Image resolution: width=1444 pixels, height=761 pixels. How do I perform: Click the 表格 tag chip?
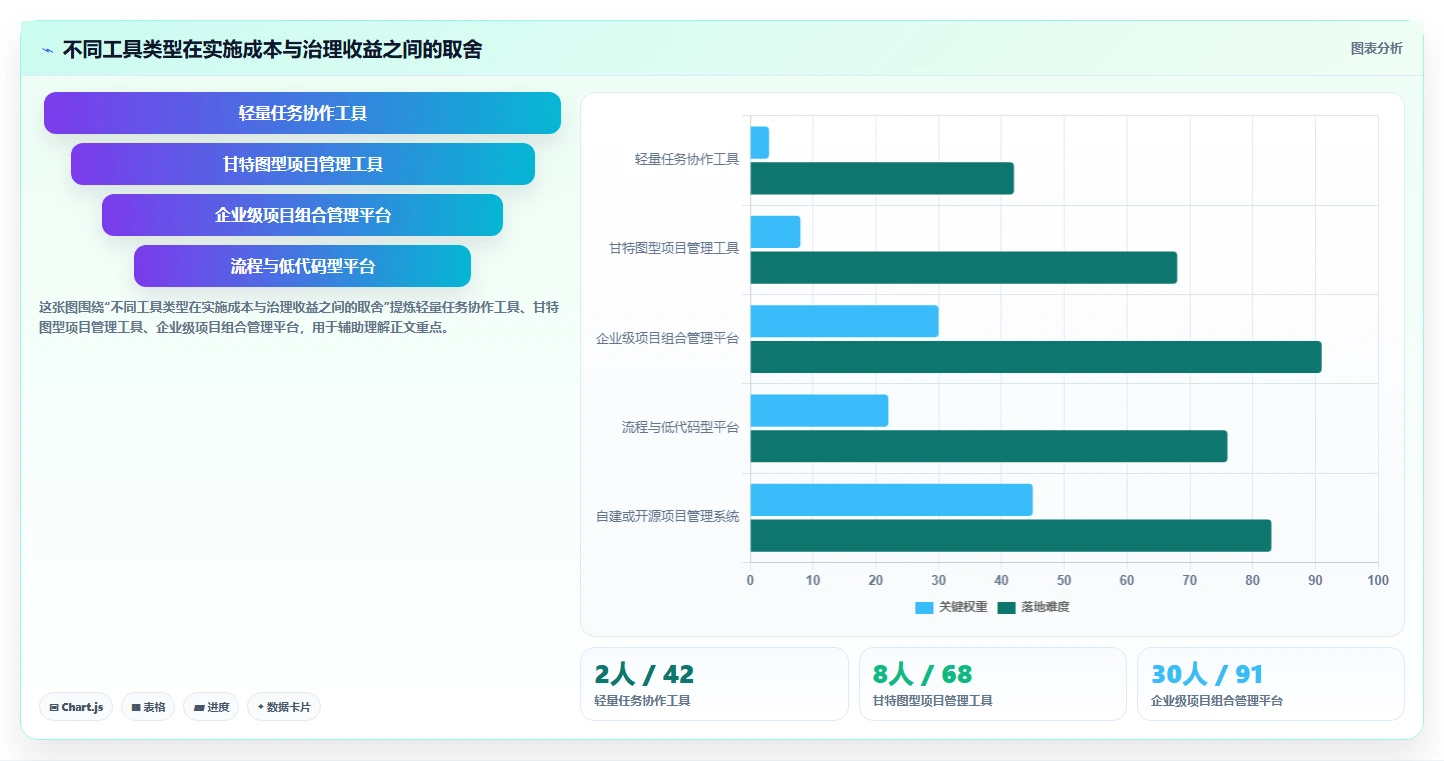(x=148, y=707)
